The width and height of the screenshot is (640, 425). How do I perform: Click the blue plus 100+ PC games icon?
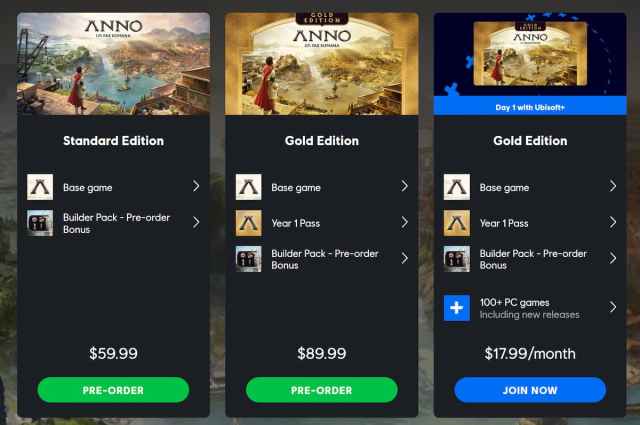[x=457, y=308]
